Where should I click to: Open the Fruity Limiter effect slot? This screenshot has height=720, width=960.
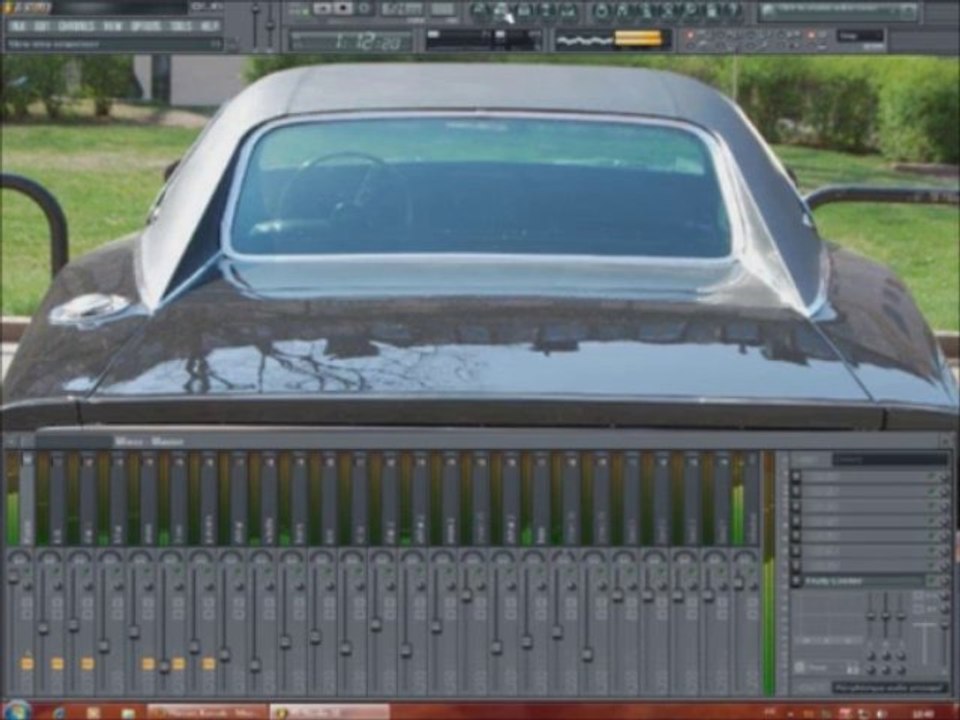coord(864,580)
